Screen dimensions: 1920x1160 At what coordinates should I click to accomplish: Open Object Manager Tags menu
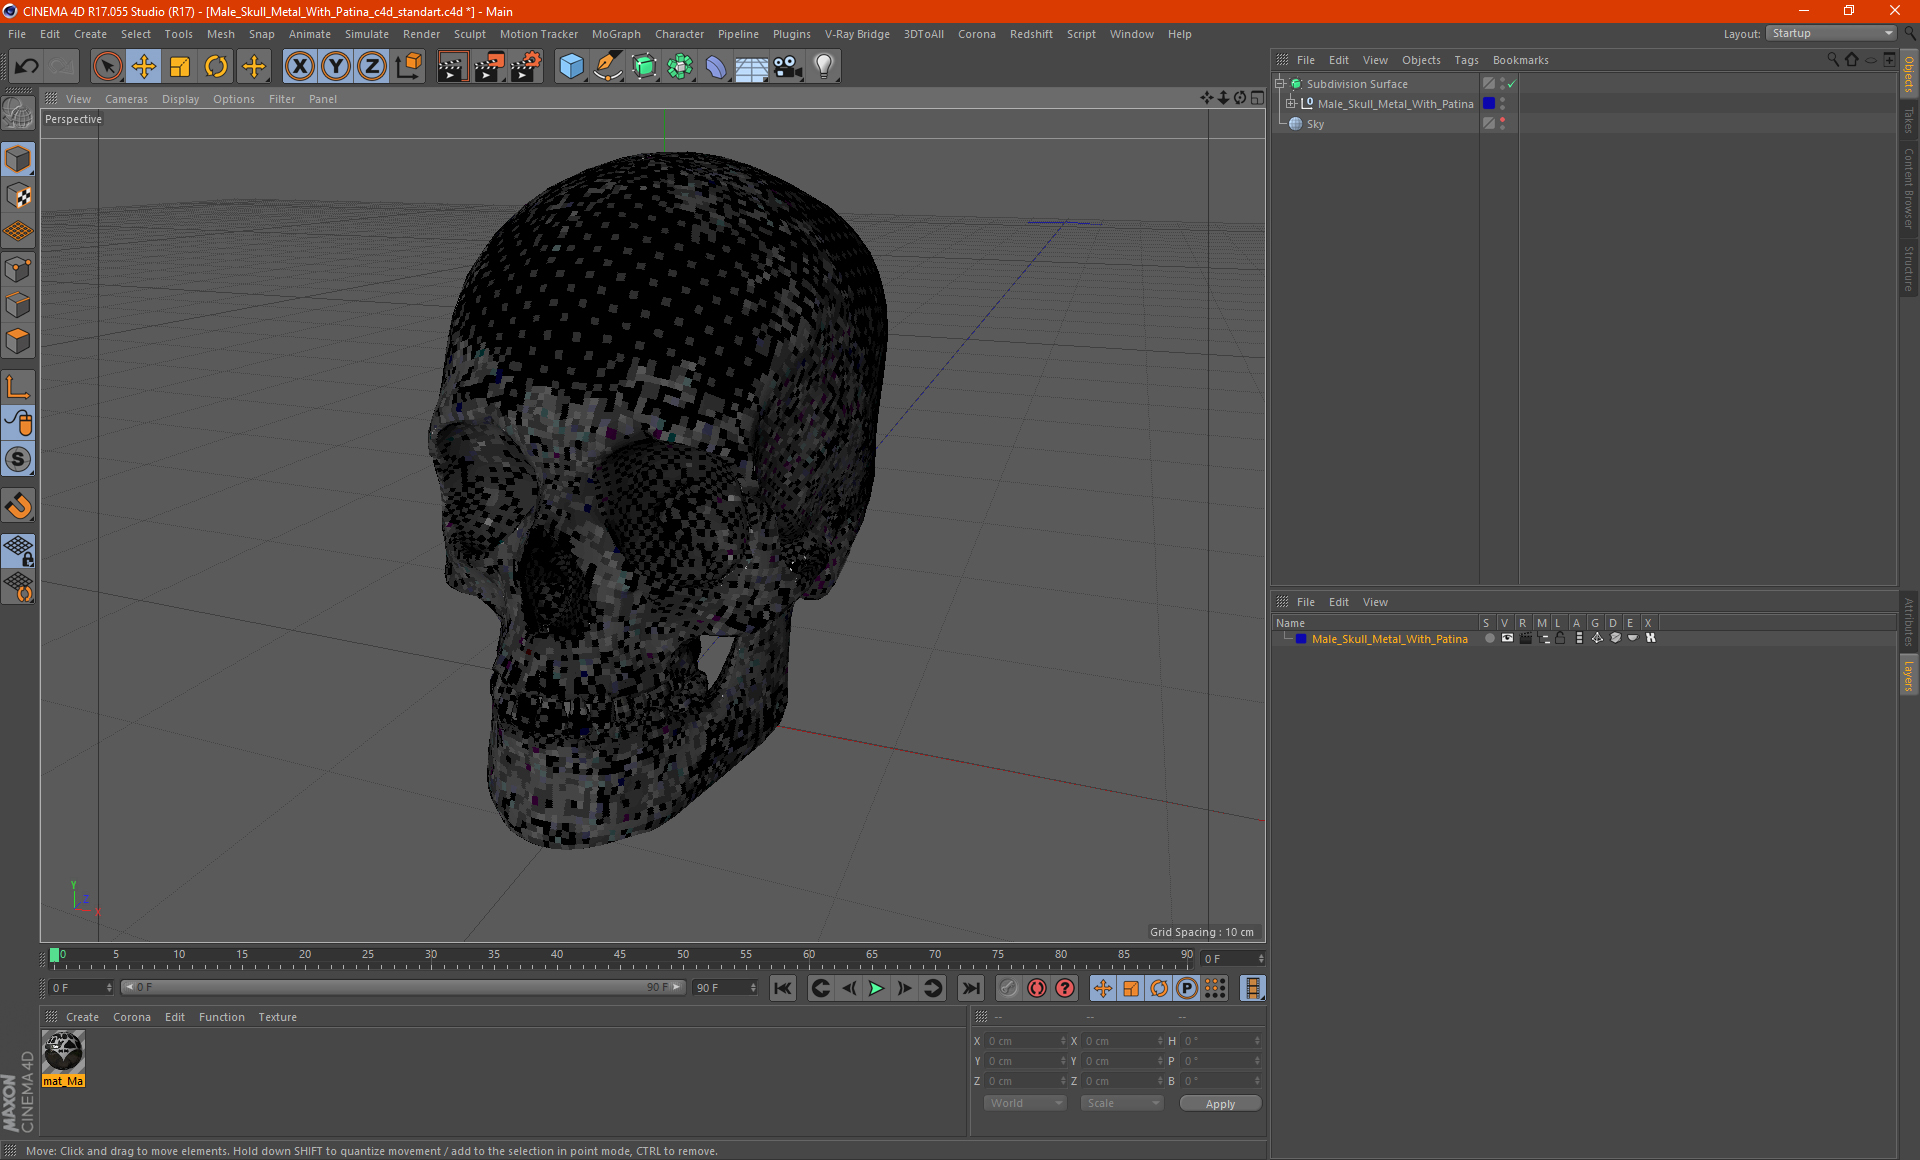[x=1466, y=60]
